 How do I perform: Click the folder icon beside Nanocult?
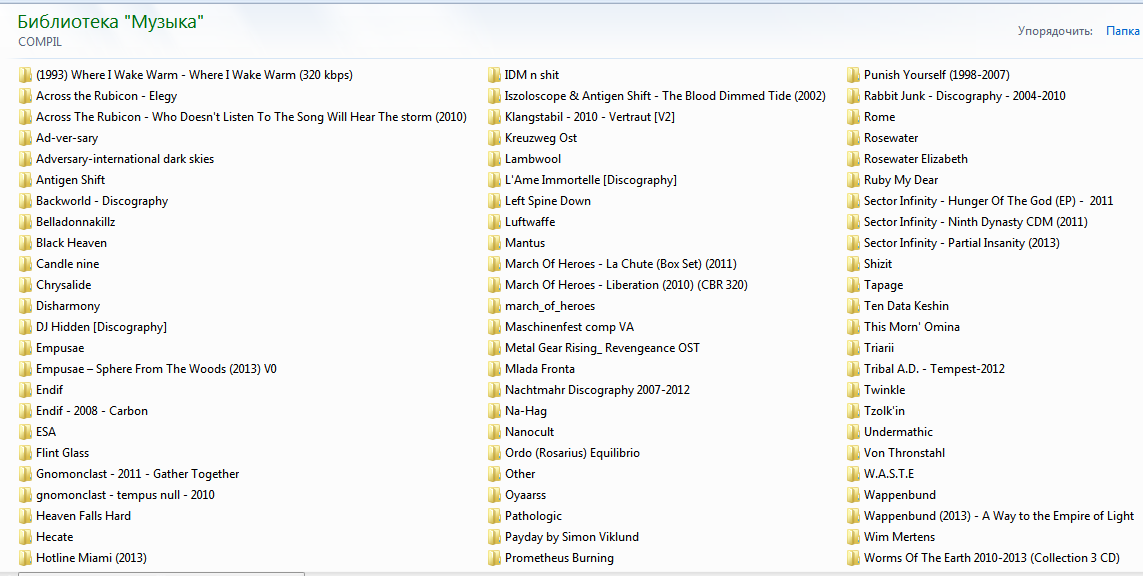click(494, 432)
